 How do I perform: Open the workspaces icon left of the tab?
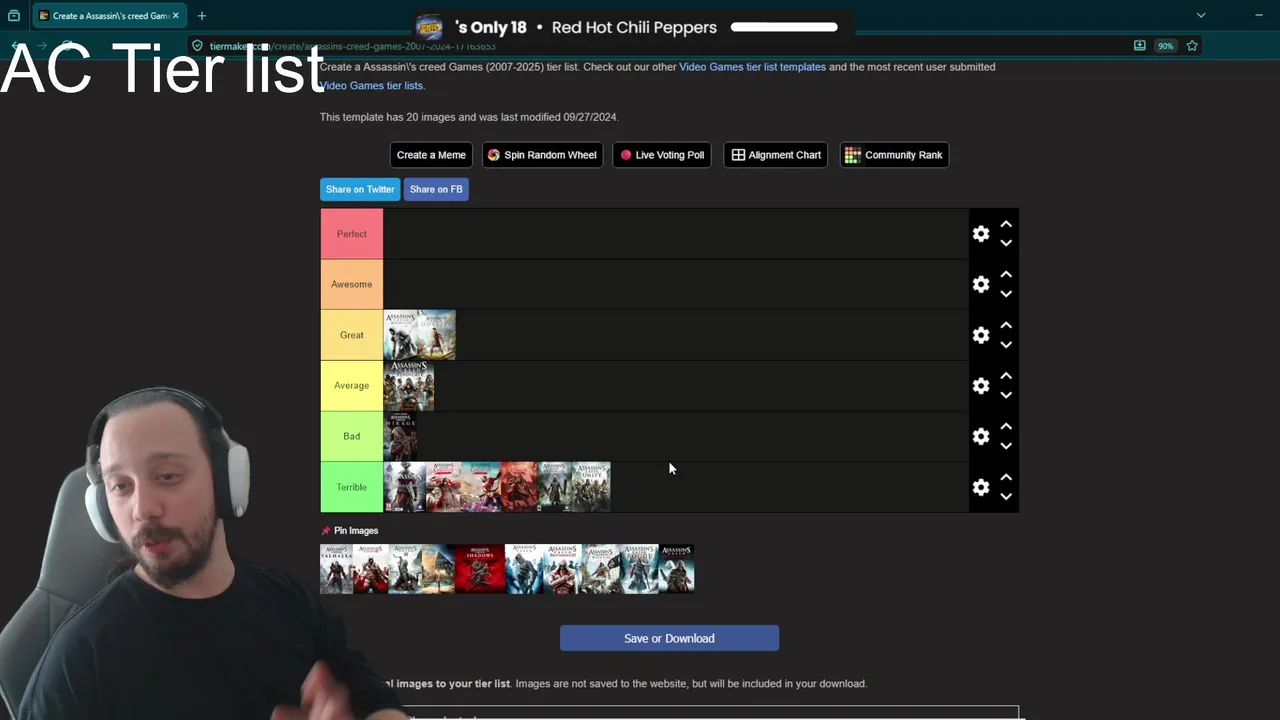click(x=13, y=16)
